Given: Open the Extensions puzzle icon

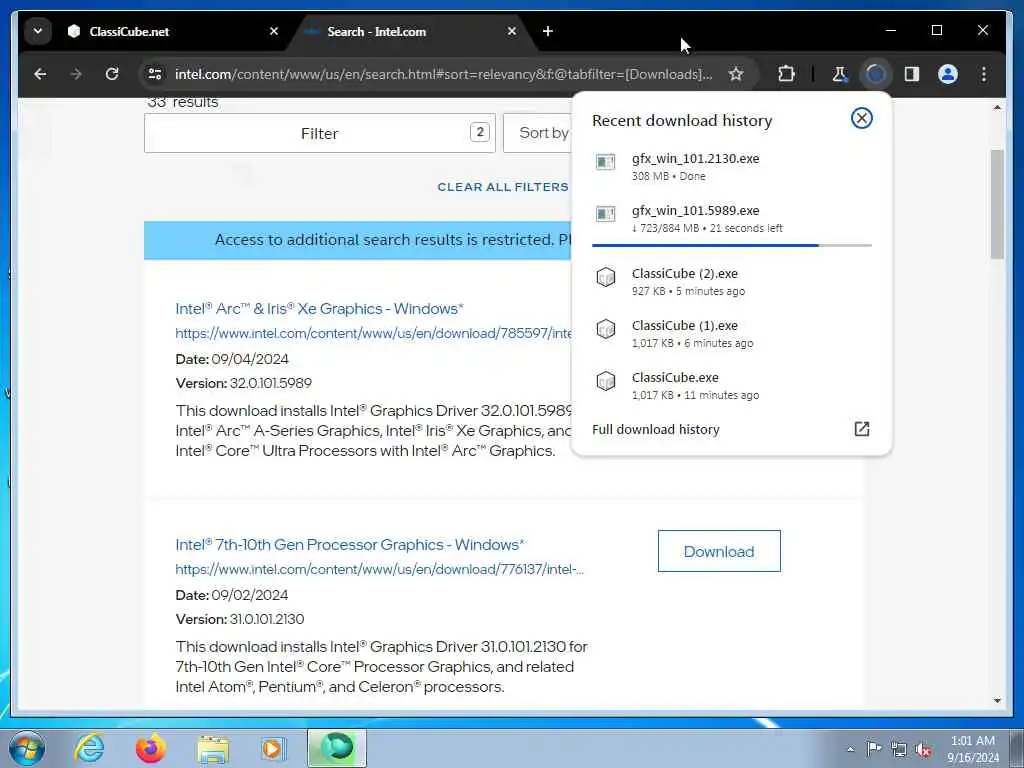Looking at the screenshot, I should click(786, 74).
